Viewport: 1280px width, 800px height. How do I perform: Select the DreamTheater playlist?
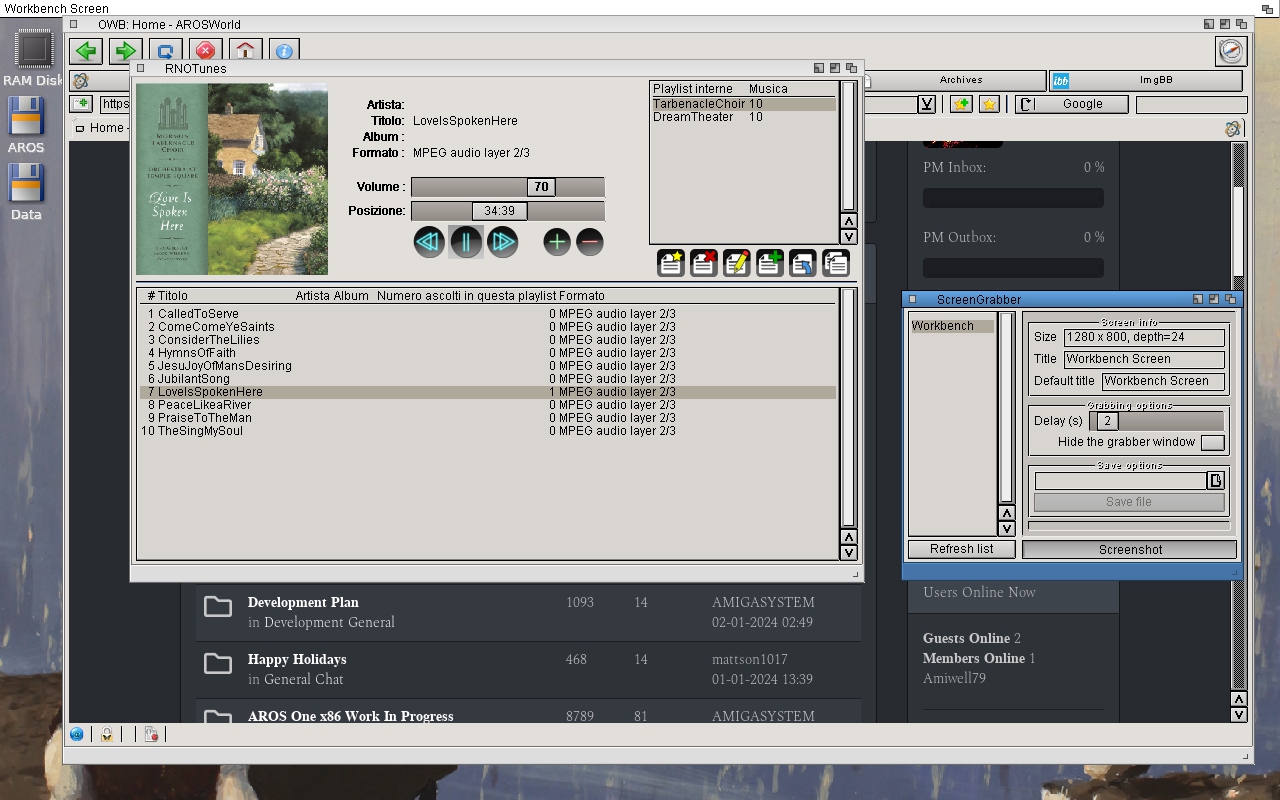pyautogui.click(x=693, y=117)
